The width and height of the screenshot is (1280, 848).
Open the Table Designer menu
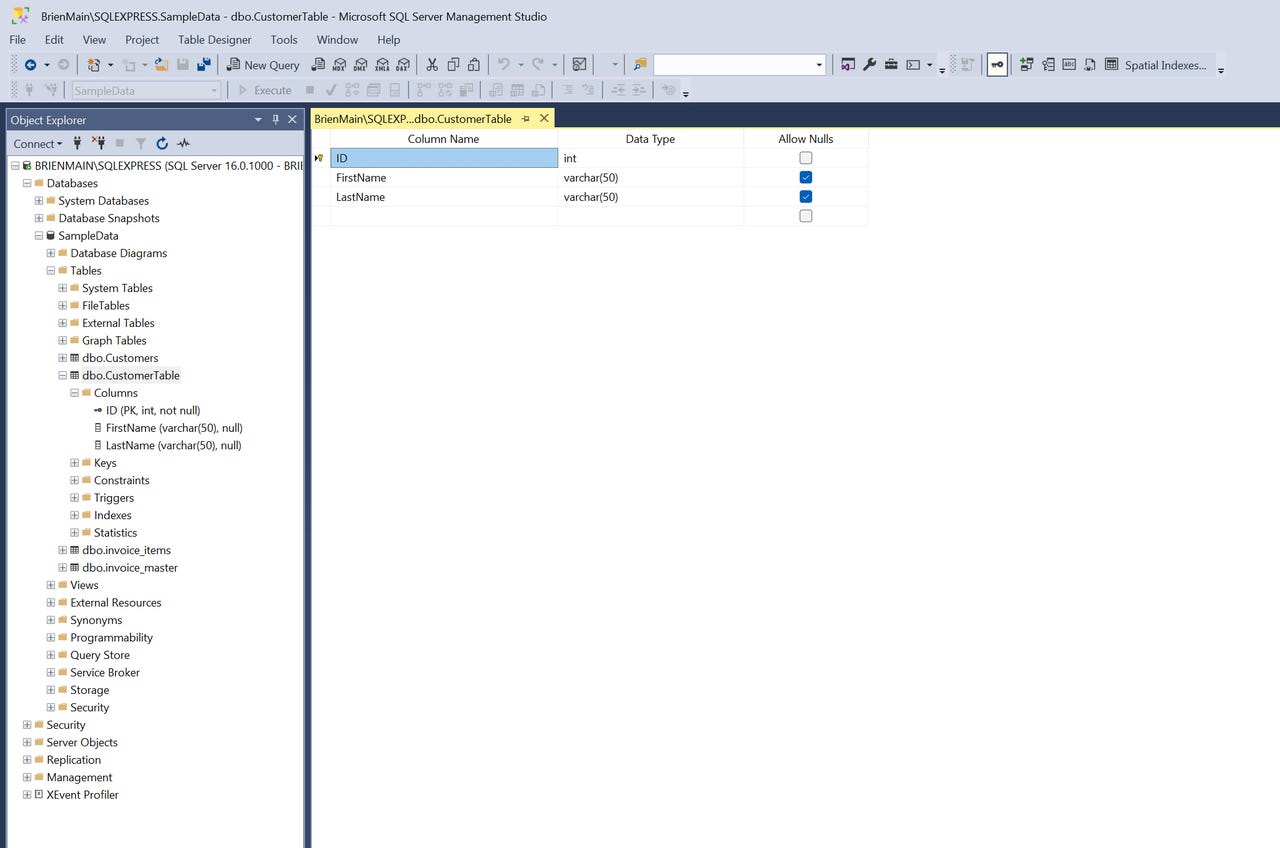point(214,40)
